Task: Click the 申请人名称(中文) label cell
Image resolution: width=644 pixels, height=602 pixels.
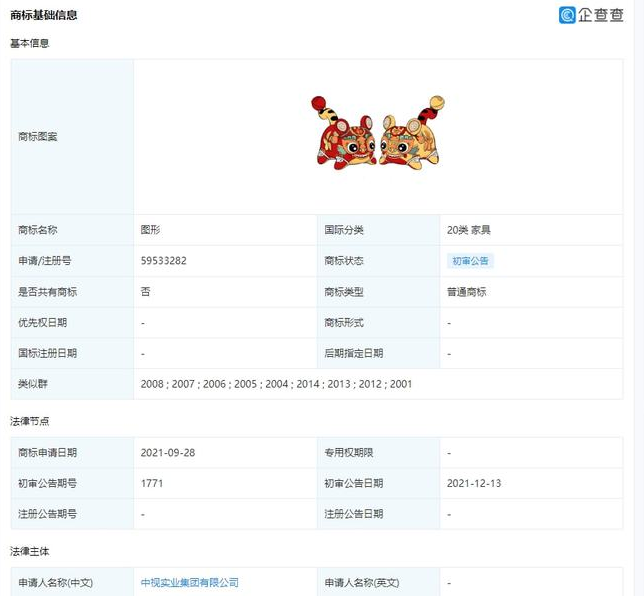Action: [72, 582]
